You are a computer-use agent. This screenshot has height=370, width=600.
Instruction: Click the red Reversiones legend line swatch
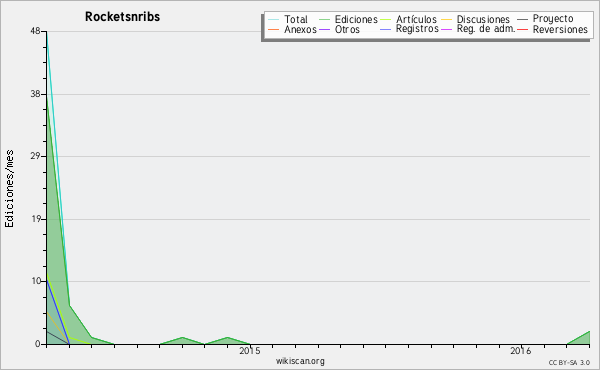point(522,29)
